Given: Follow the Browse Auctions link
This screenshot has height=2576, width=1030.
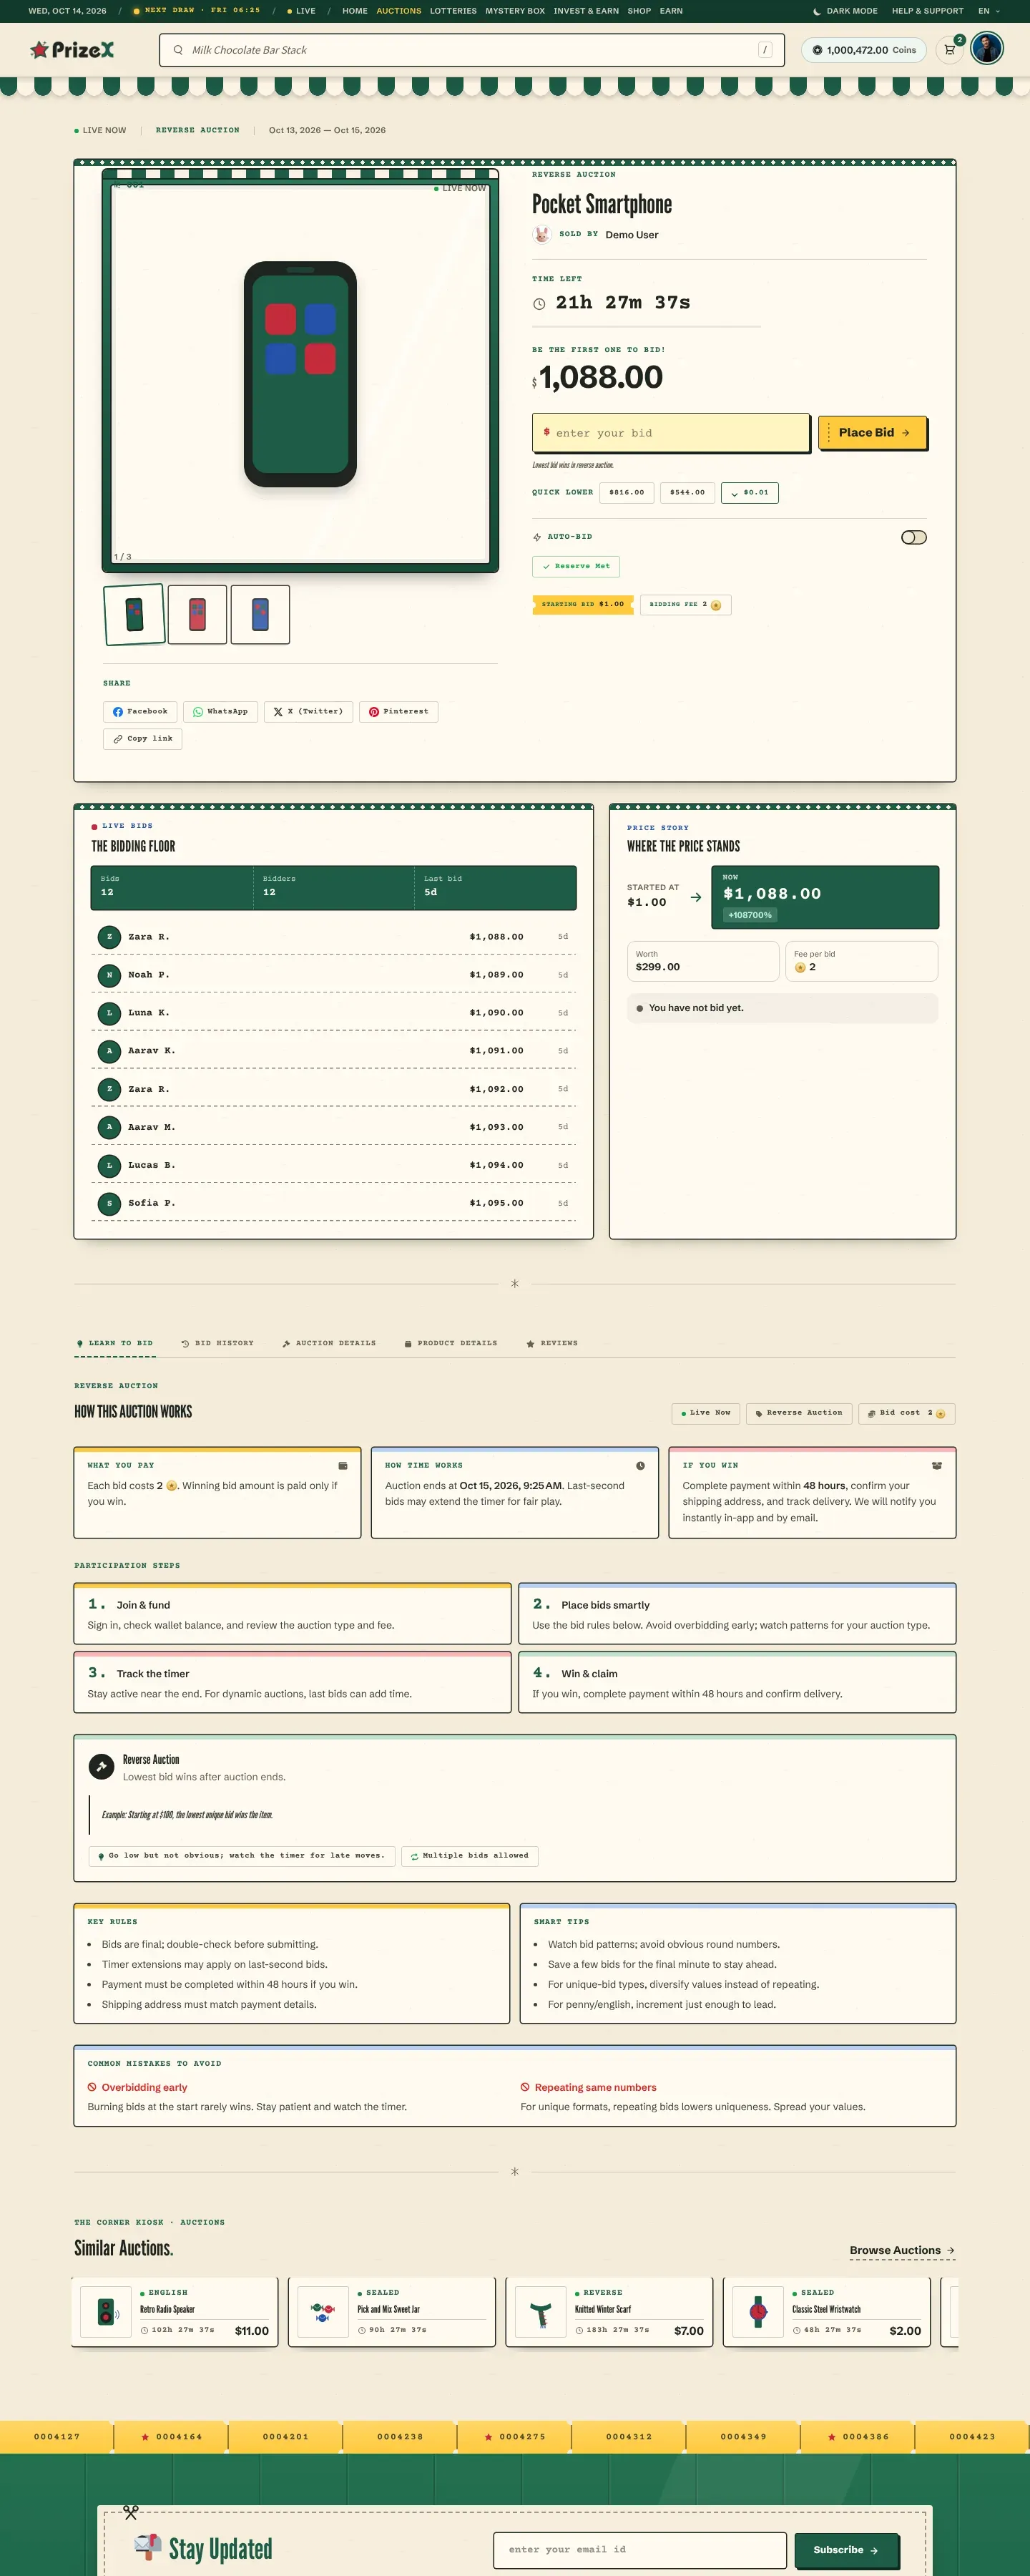Looking at the screenshot, I should [902, 2250].
